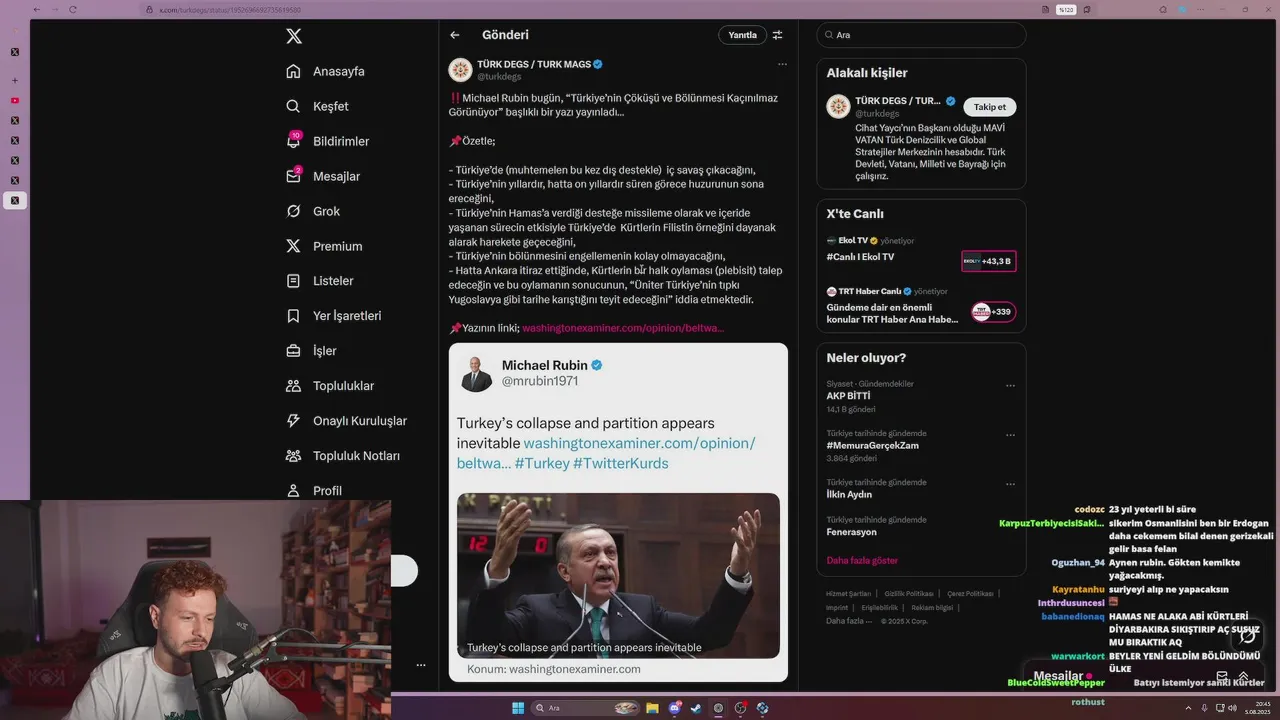
Task: Open Steam from the taskbar
Action: (696, 708)
